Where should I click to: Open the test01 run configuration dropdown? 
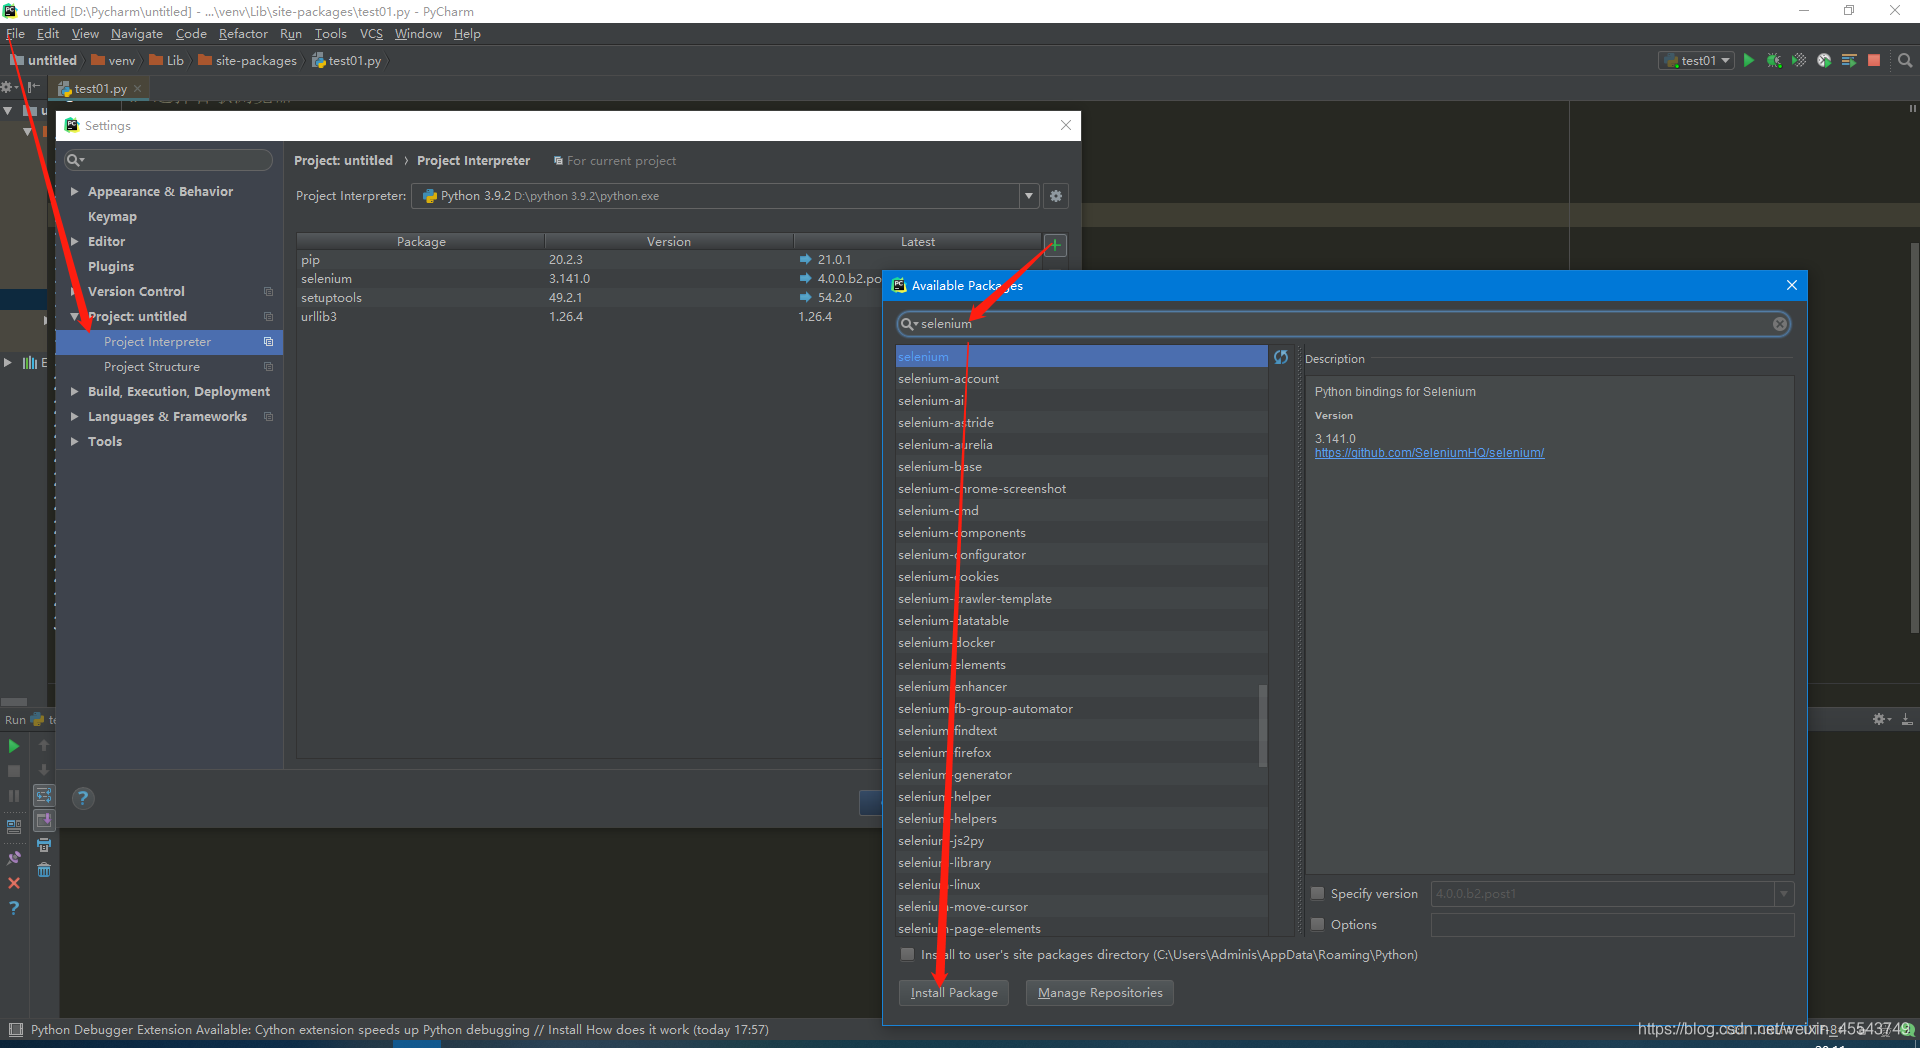[x=1696, y=61]
